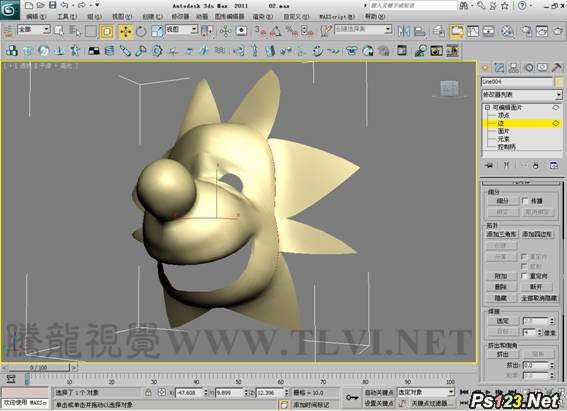Viewport: 567px width, 411px height.
Task: Click the X coordinate field in status bar
Action: pos(189,392)
